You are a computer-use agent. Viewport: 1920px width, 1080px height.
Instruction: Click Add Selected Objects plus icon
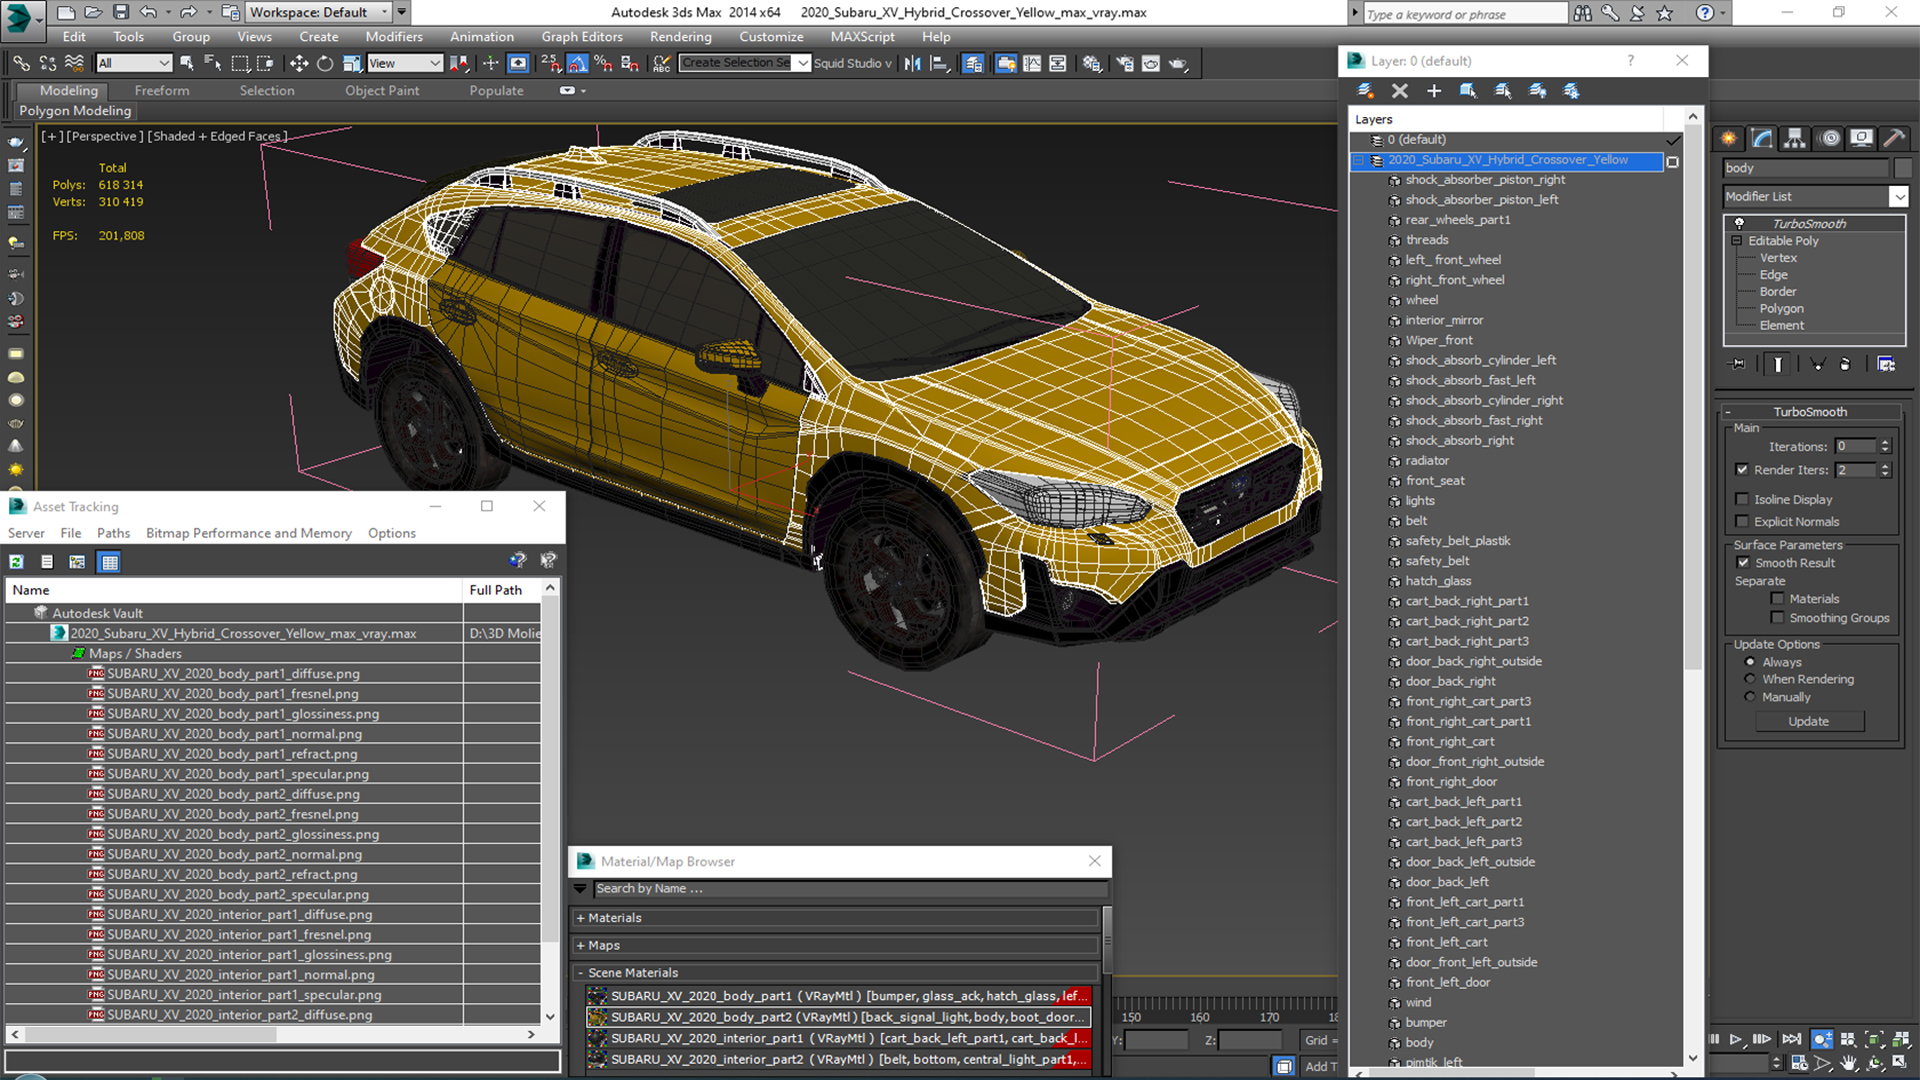(x=1433, y=91)
